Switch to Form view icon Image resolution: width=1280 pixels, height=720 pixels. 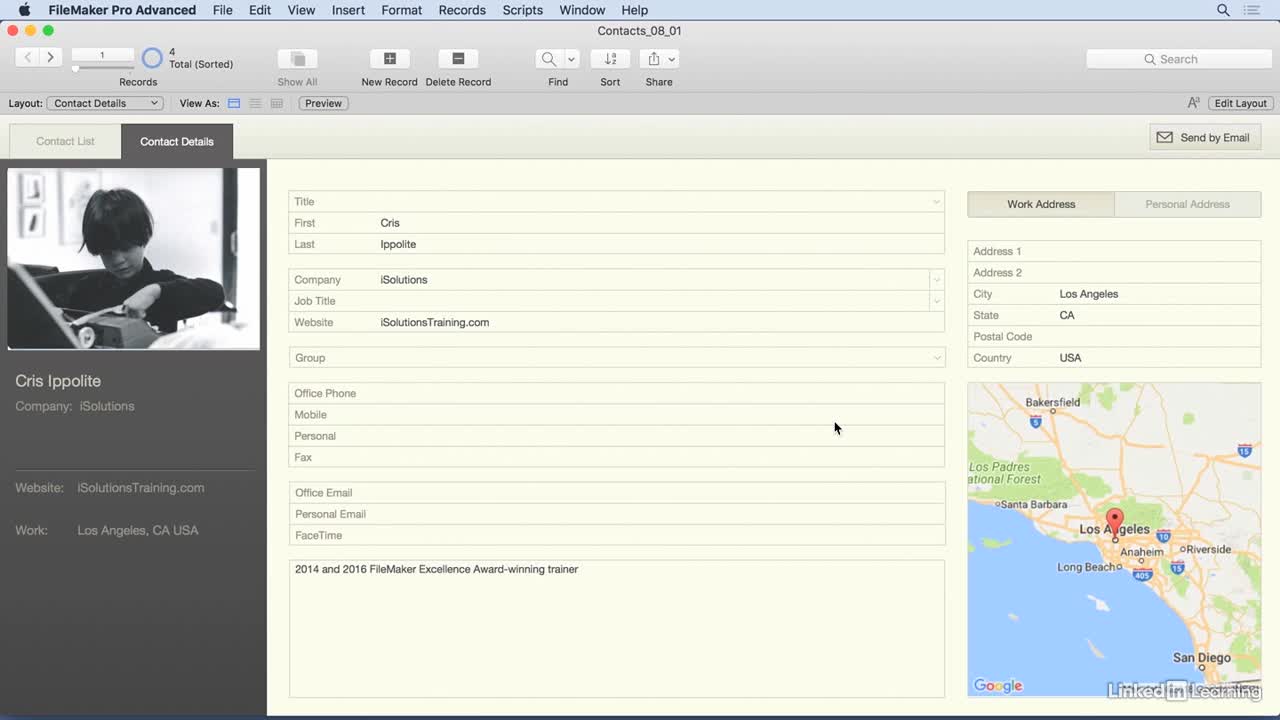pyautogui.click(x=234, y=103)
